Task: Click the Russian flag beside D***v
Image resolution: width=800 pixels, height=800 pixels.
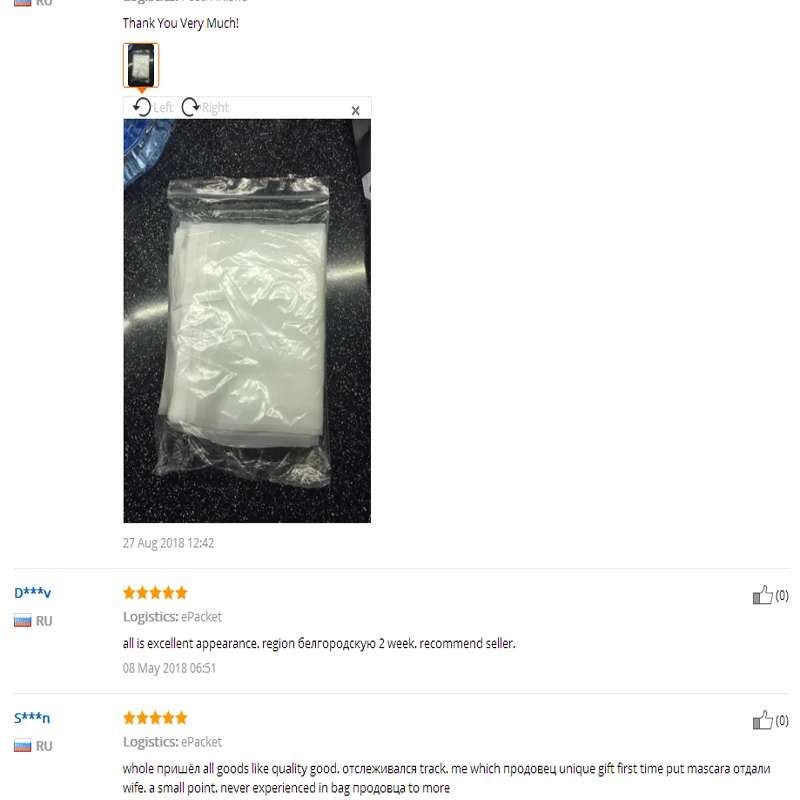Action: (22, 620)
